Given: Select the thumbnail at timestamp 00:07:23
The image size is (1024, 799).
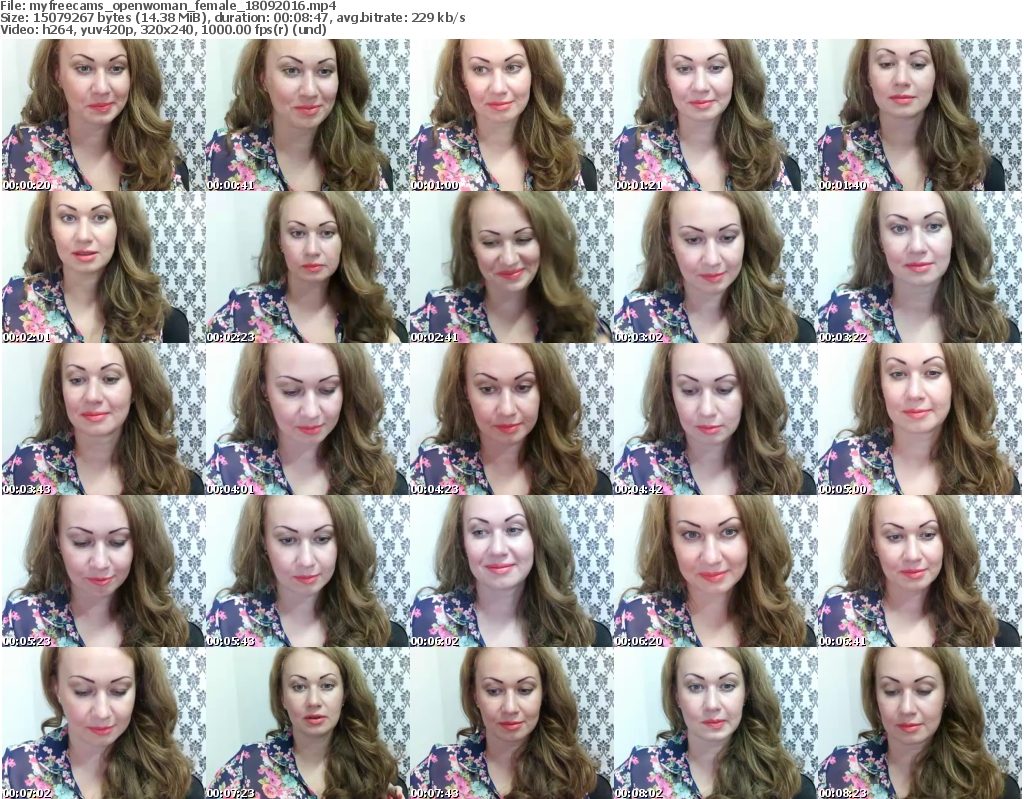Looking at the screenshot, I should [x=308, y=723].
